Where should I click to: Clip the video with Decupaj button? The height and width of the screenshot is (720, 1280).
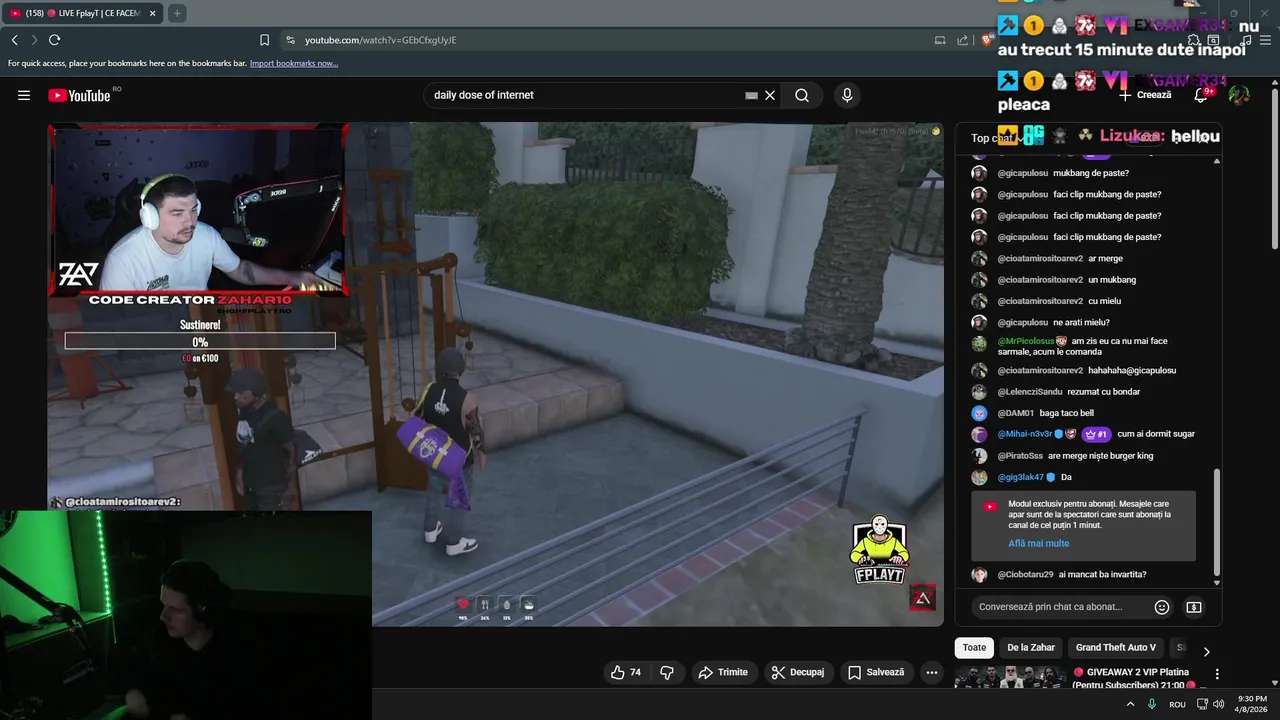click(798, 672)
